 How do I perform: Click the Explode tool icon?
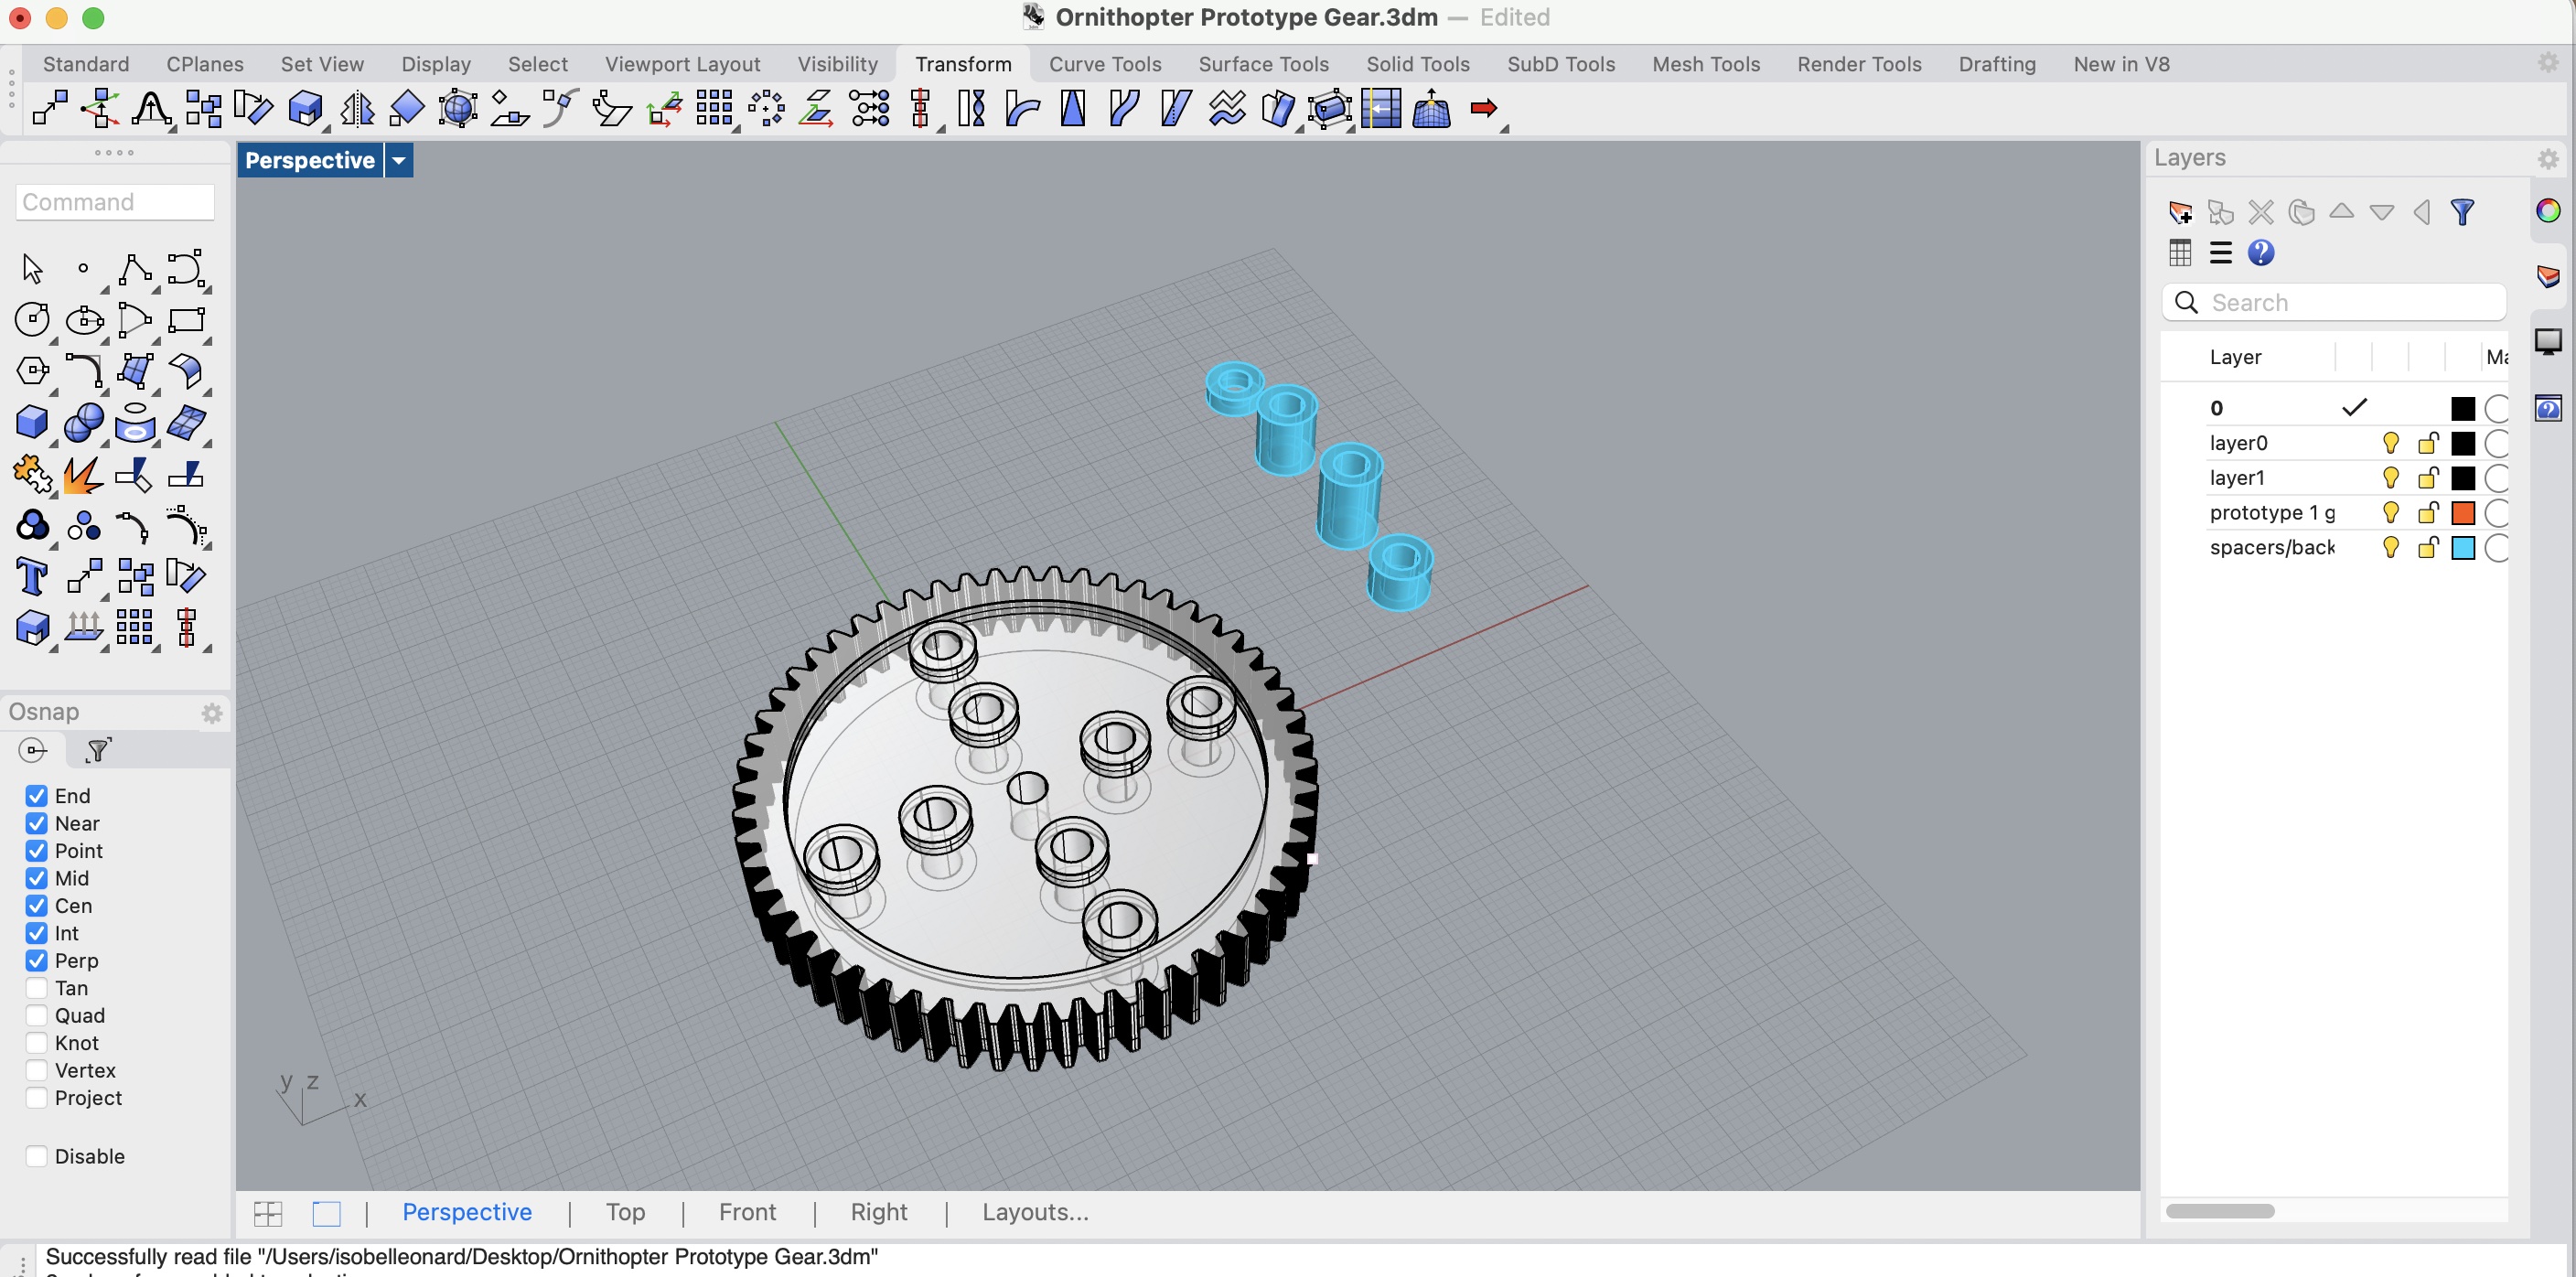pos(83,475)
